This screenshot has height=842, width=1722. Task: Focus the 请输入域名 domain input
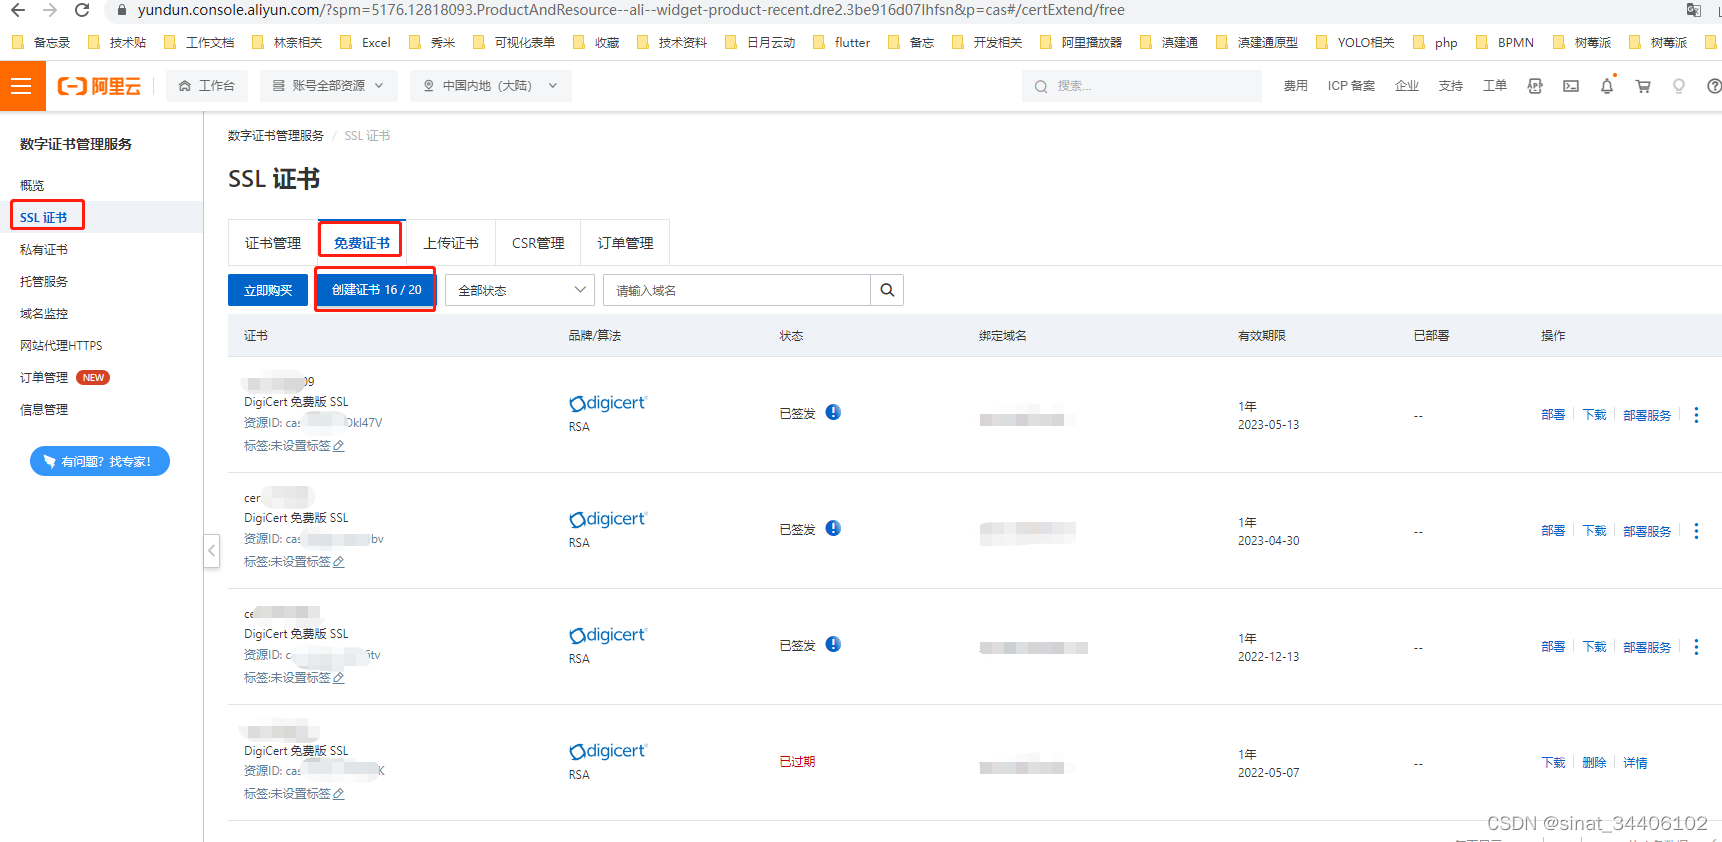(737, 290)
